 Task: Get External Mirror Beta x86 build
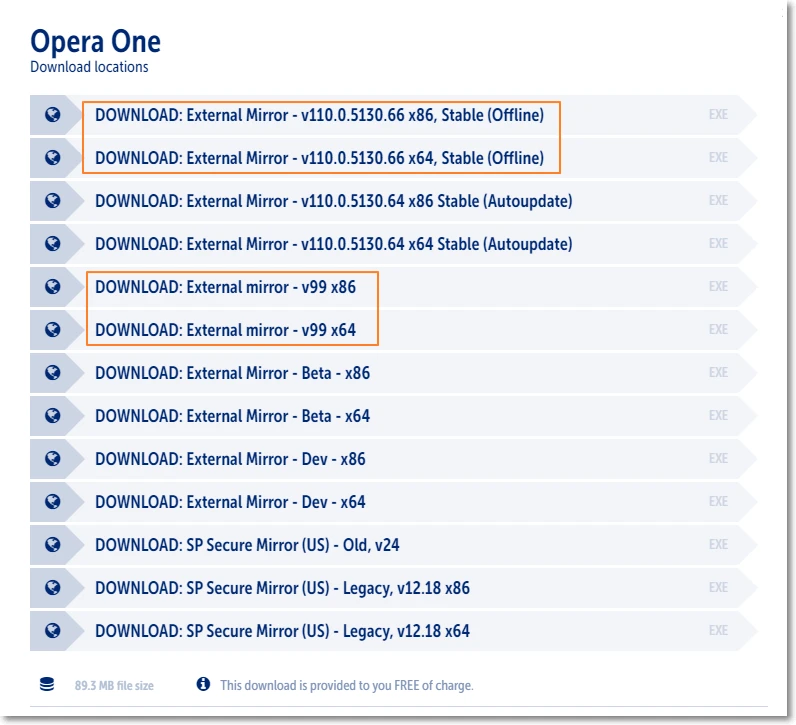[x=233, y=373]
